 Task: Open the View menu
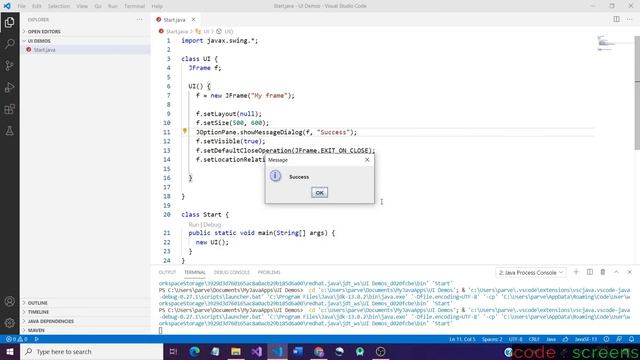click(82, 6)
